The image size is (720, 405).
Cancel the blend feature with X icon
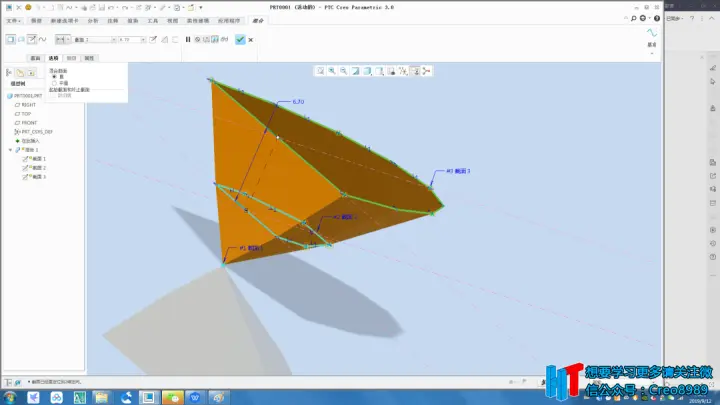pyautogui.click(x=251, y=40)
